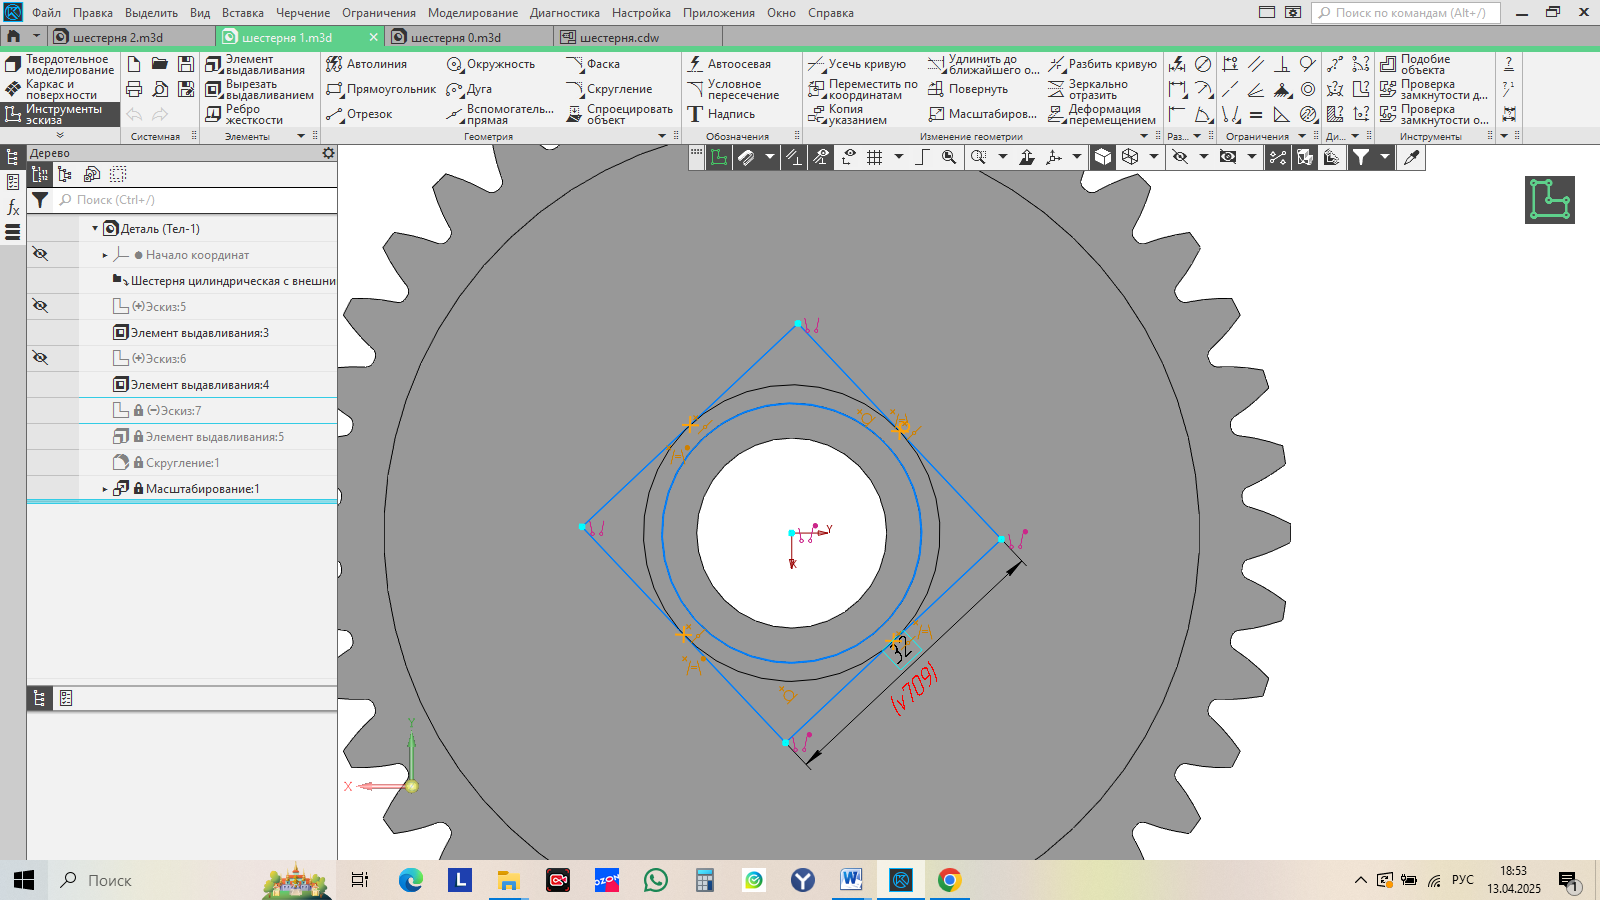Select the Скругление fillet tool
1600x900 pixels.
coord(609,89)
